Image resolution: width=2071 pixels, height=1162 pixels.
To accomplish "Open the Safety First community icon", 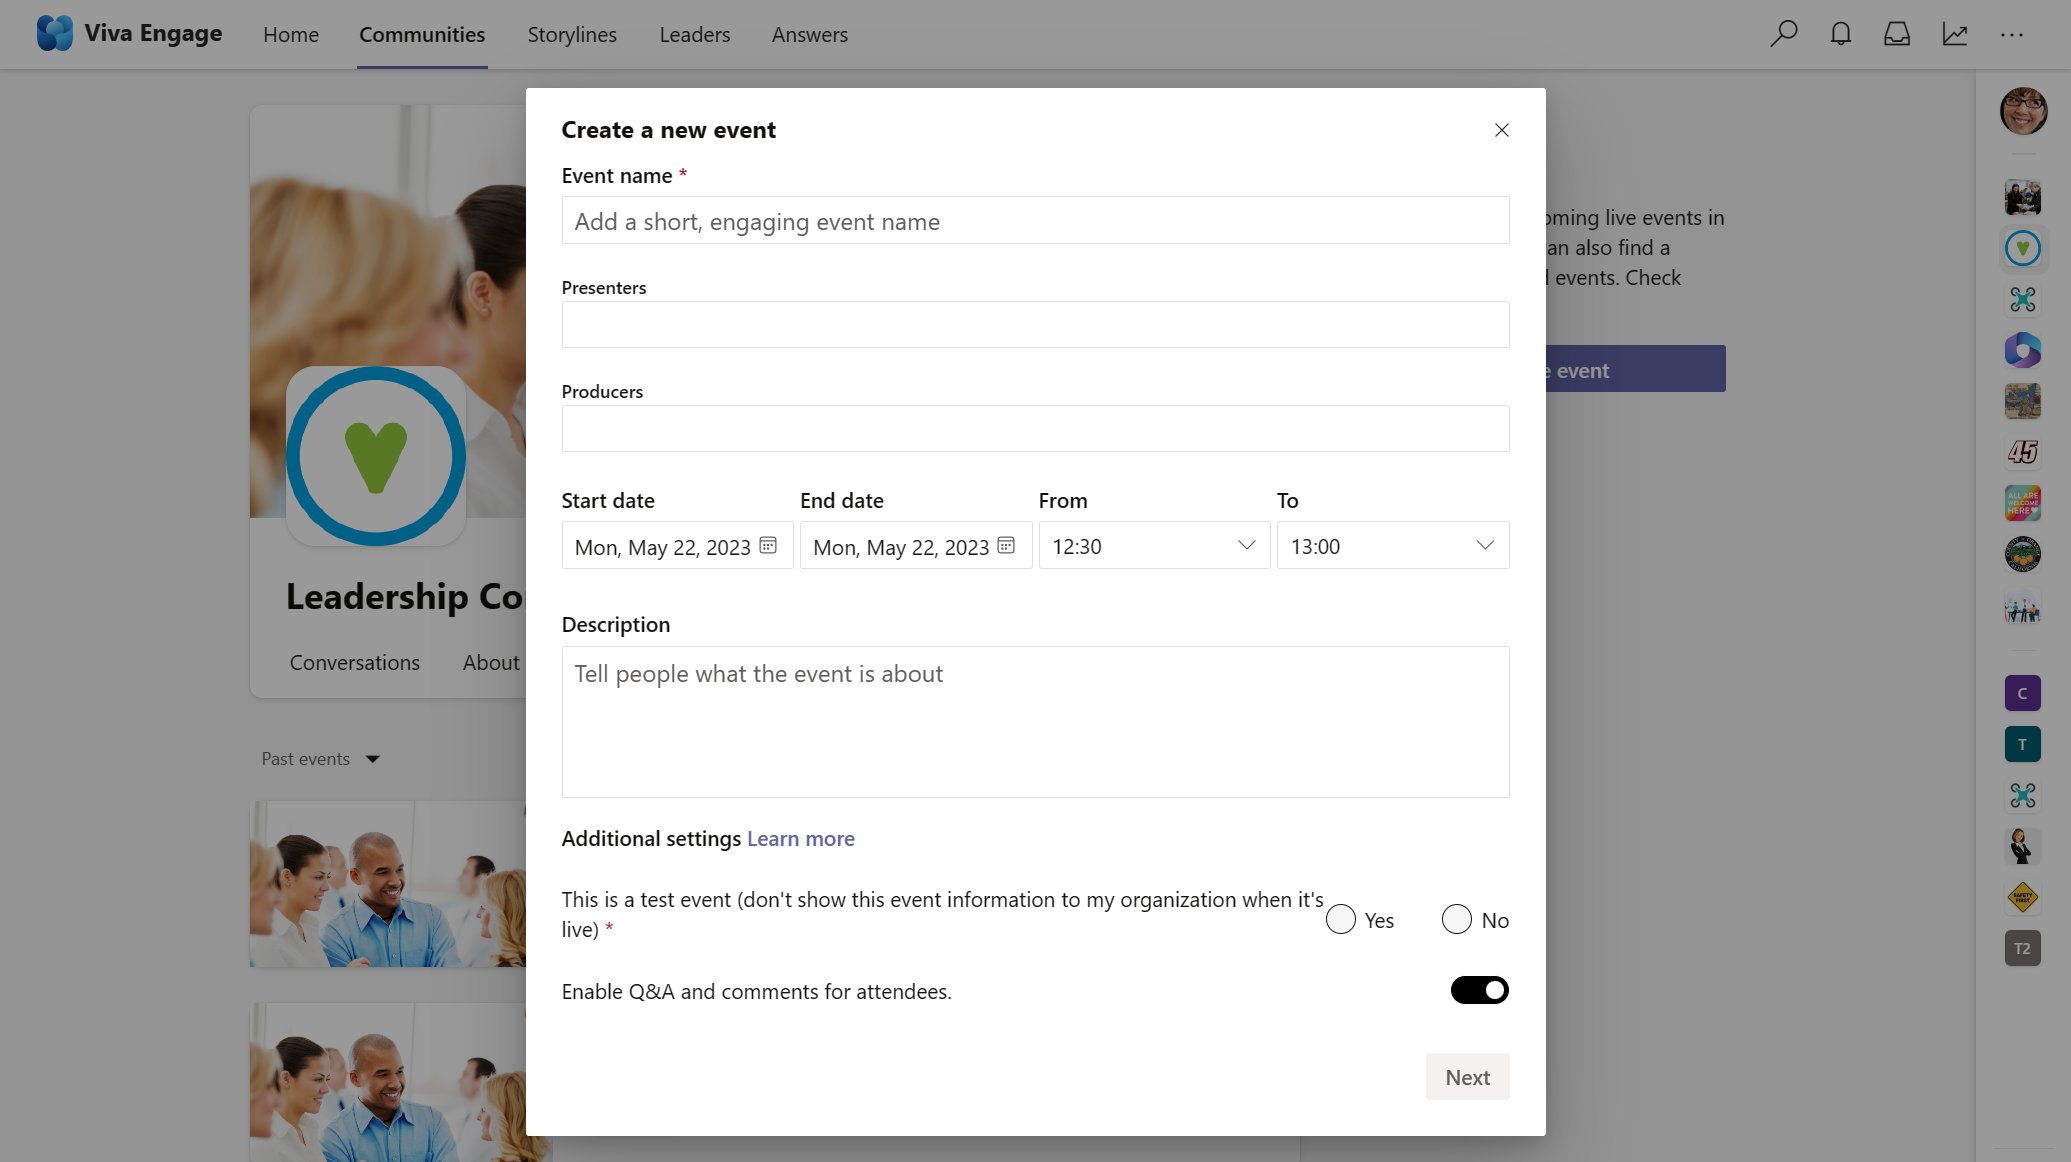I will tap(2023, 897).
